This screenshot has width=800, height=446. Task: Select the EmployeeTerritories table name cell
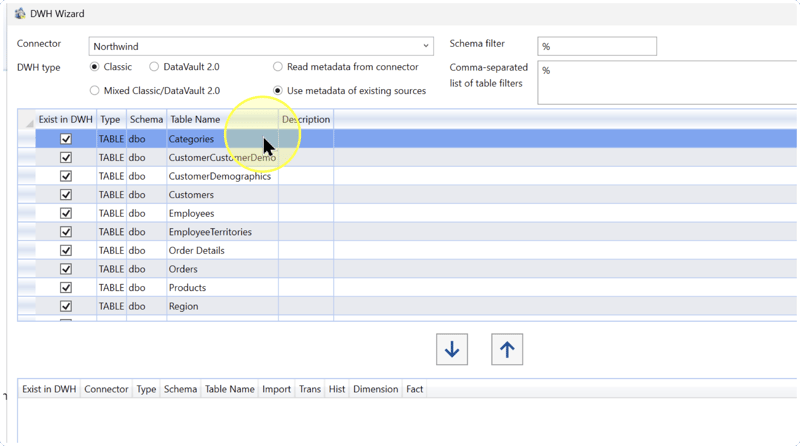(x=222, y=232)
